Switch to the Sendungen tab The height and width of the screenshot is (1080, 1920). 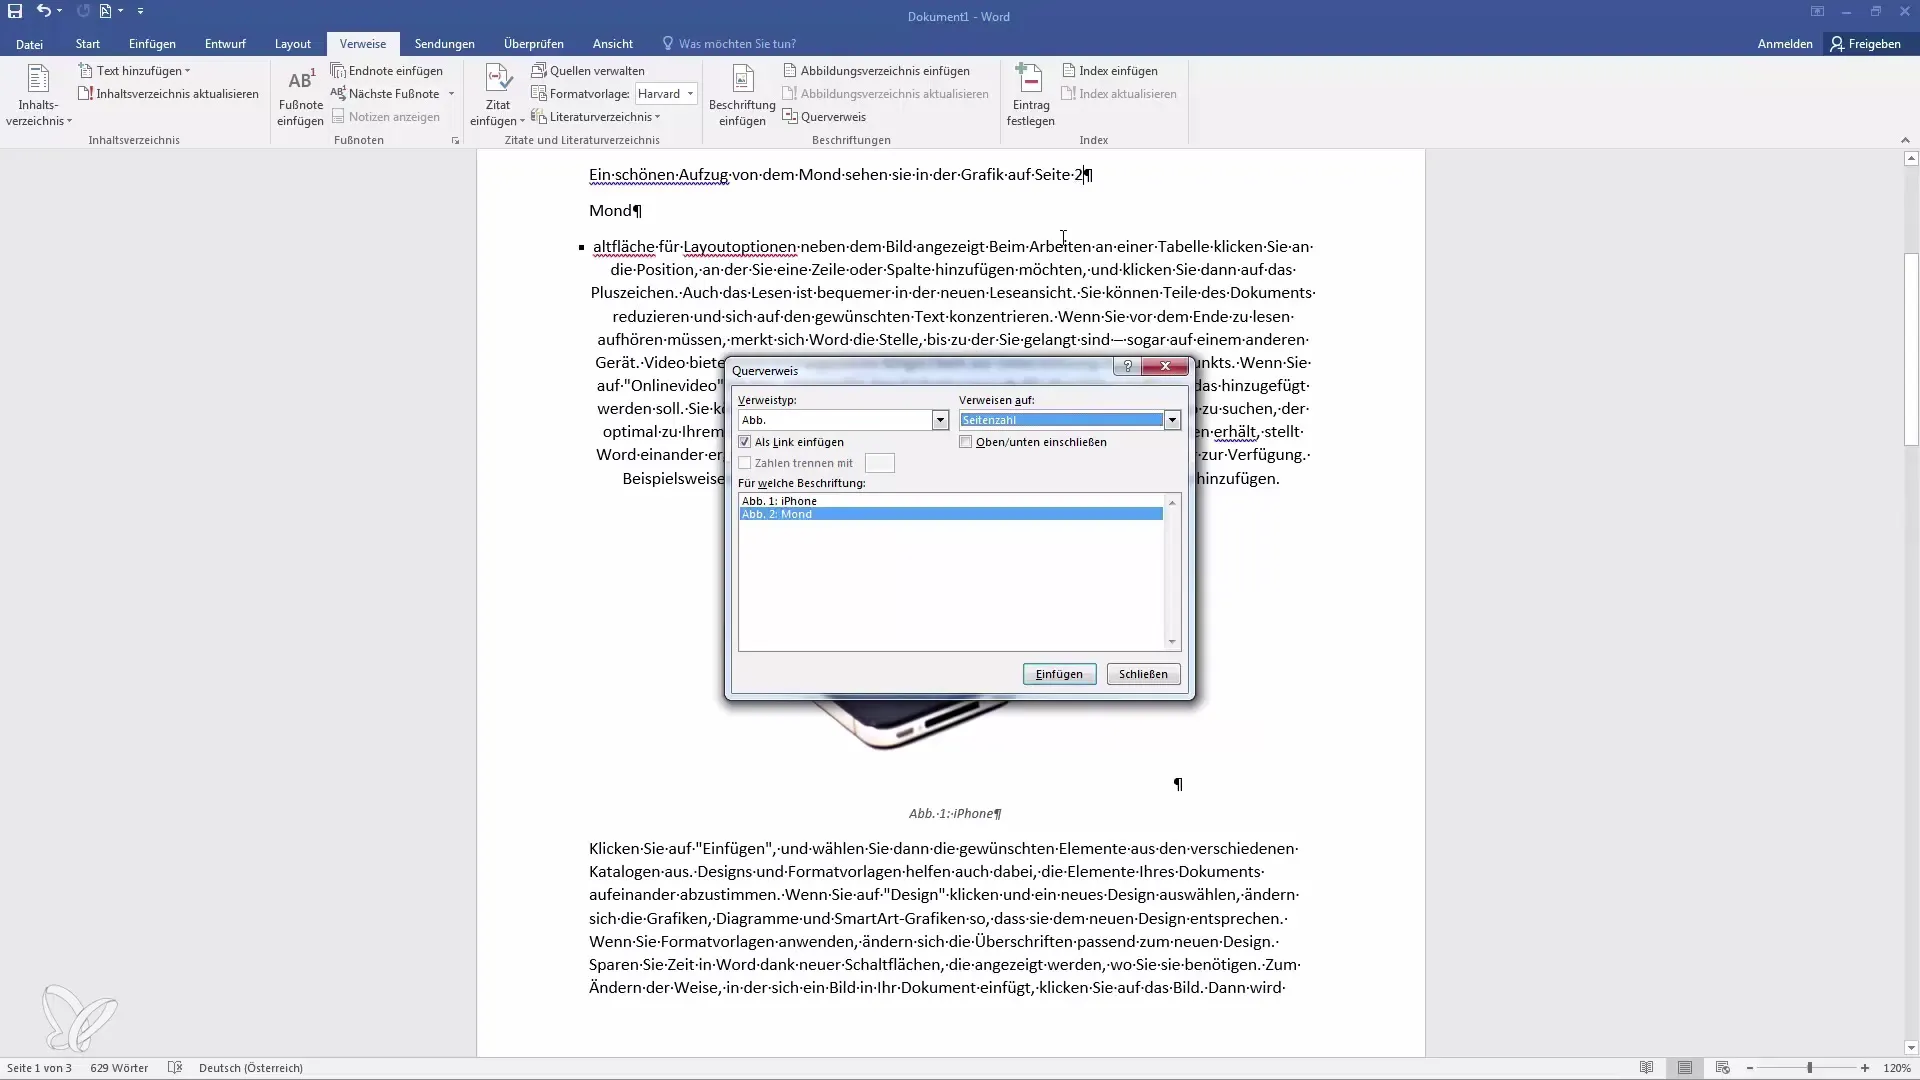point(444,44)
